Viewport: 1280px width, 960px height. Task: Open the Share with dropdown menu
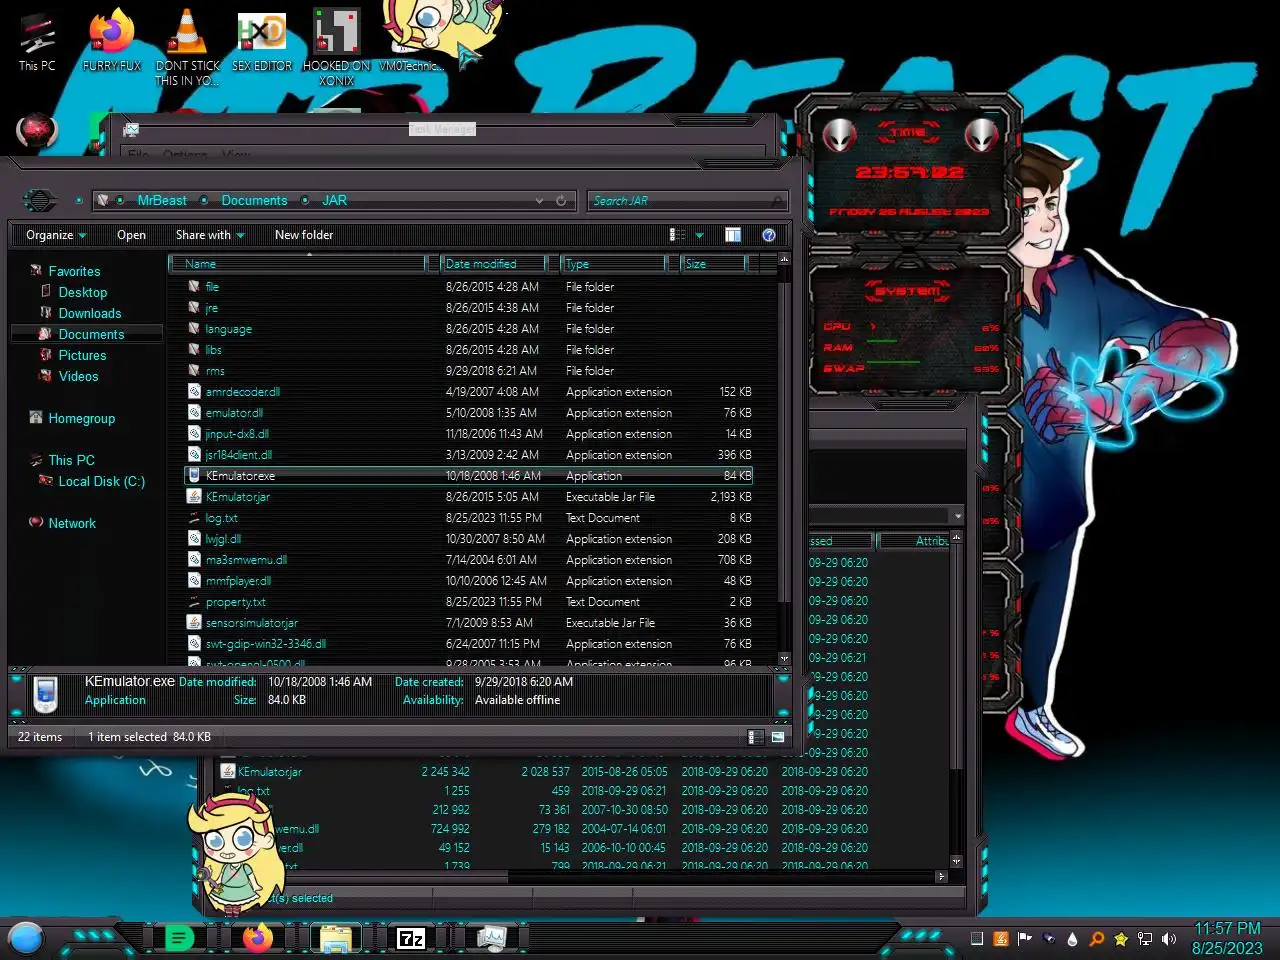(210, 235)
